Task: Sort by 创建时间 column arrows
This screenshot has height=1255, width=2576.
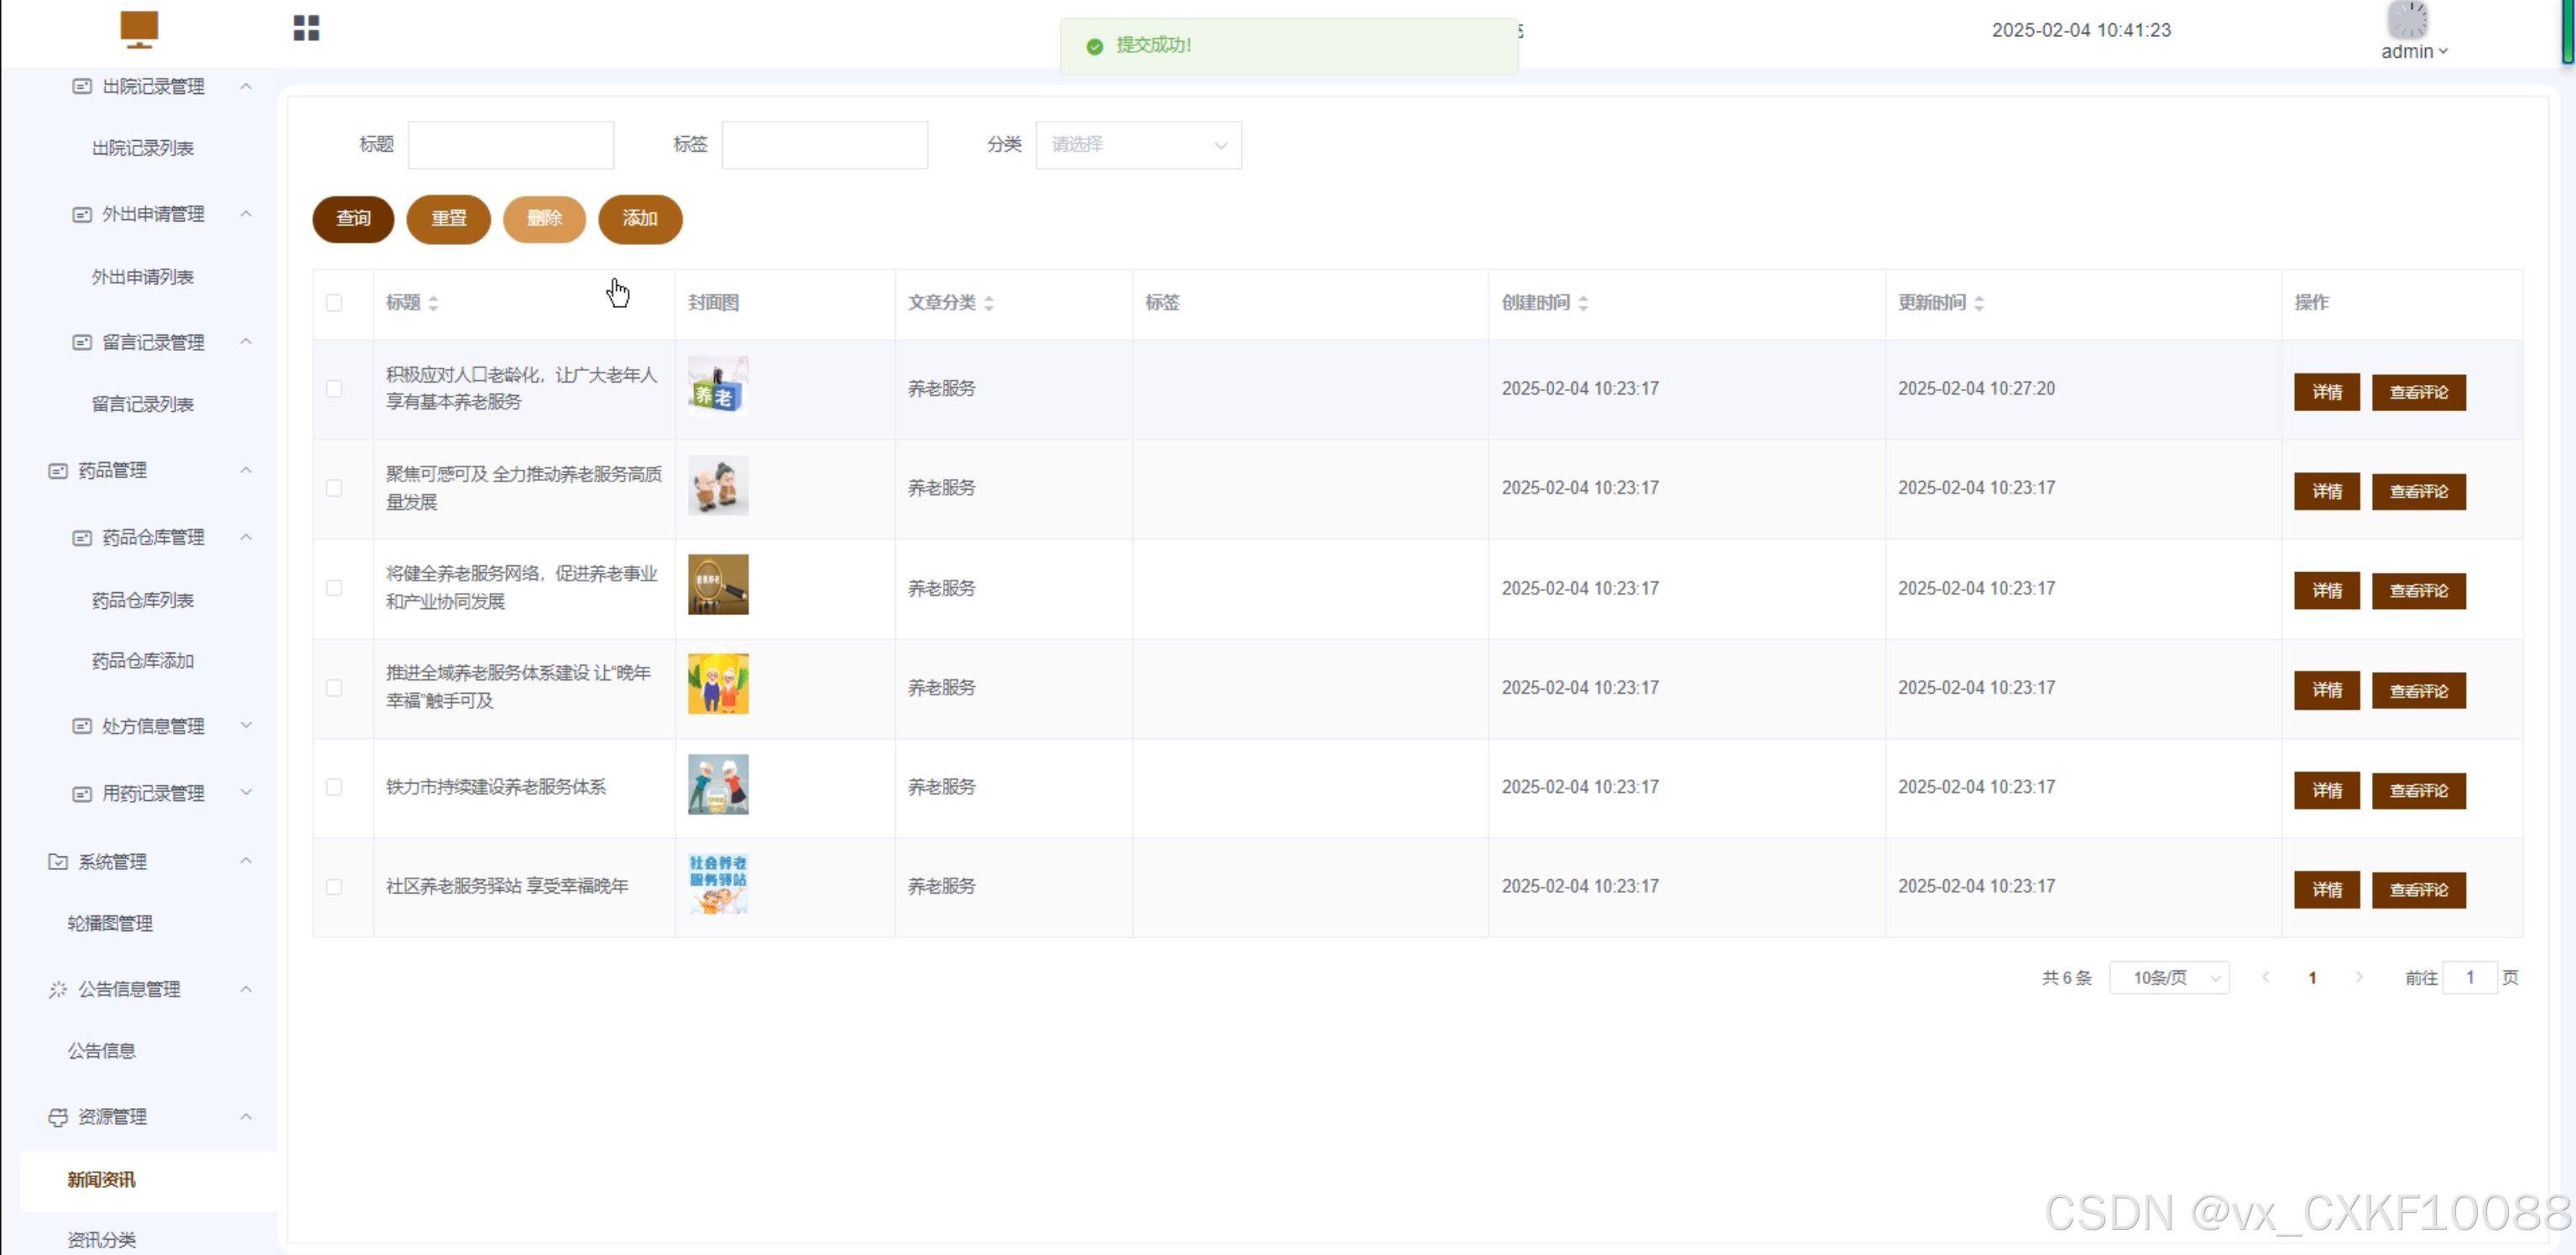Action: [x=1583, y=303]
